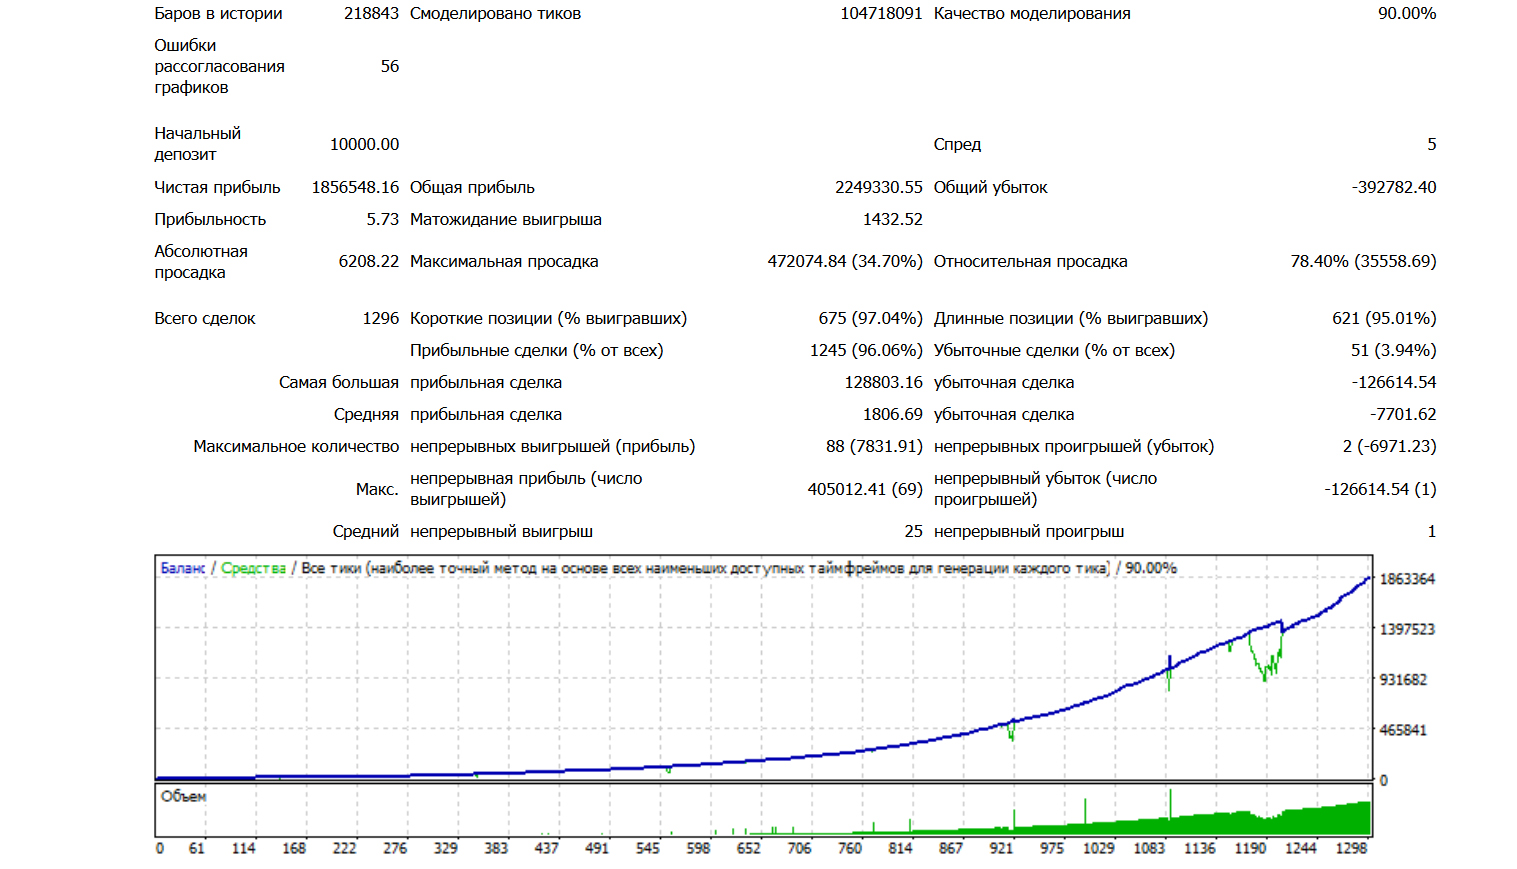The width and height of the screenshot is (1517, 869).
Task: Select the average consecutive losses value 1
Action: tap(1432, 531)
